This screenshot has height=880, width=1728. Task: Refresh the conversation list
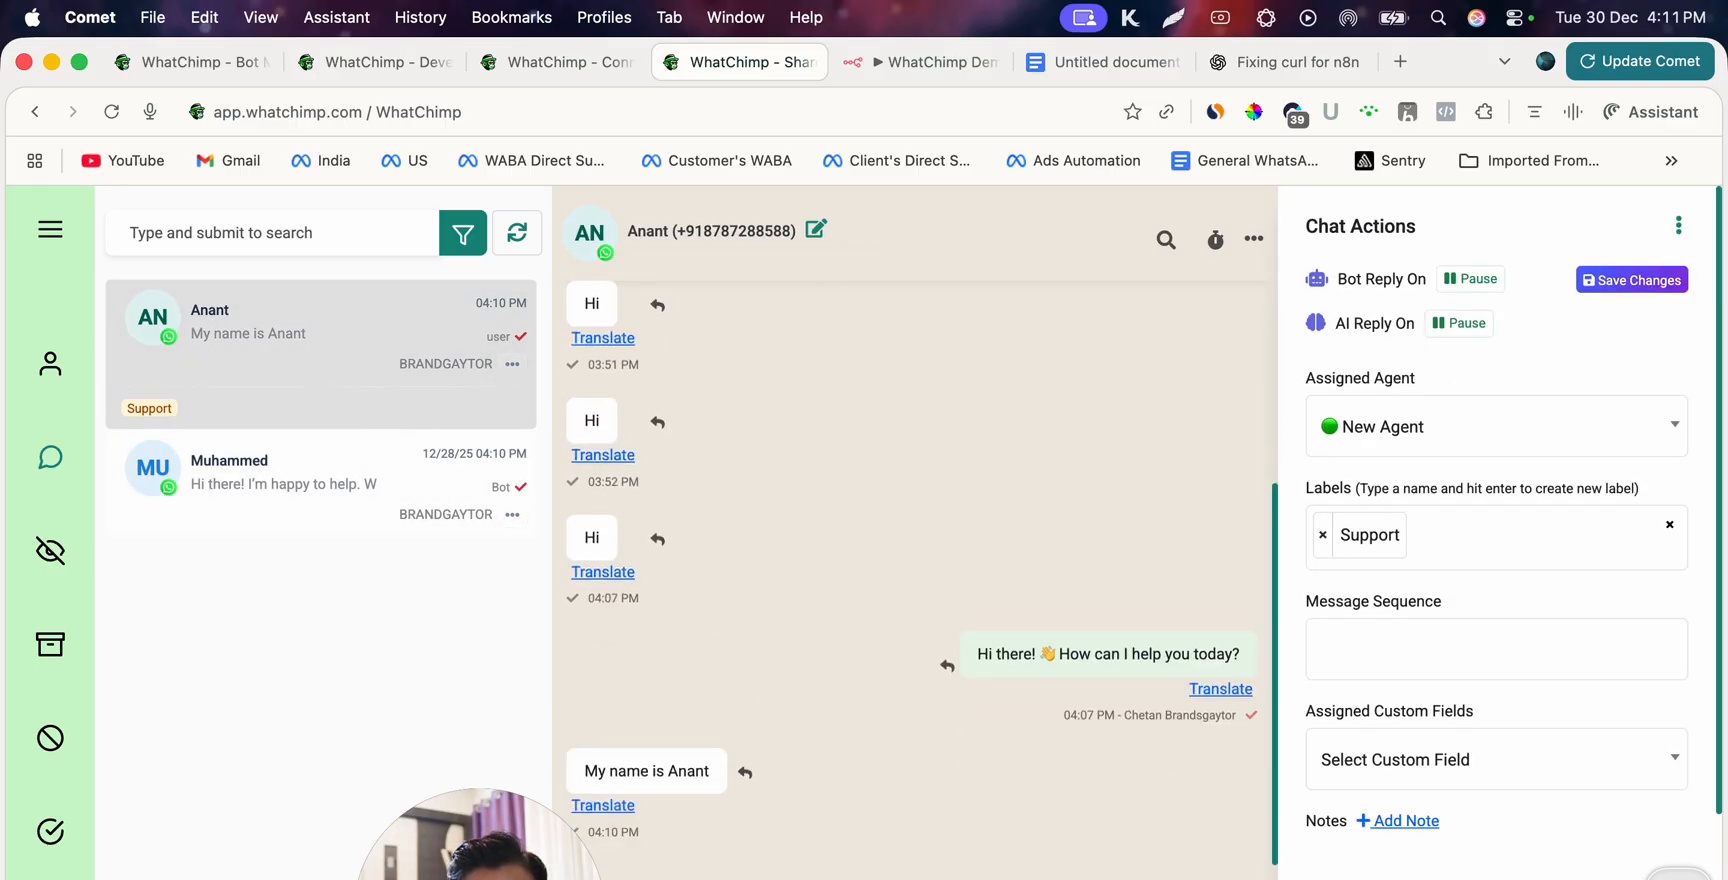coord(517,233)
